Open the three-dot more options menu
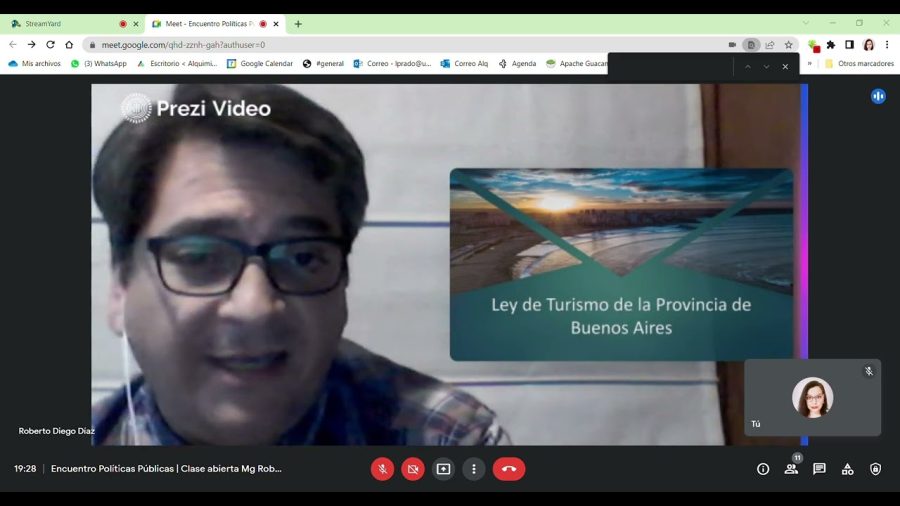This screenshot has height=506, width=900. point(474,469)
